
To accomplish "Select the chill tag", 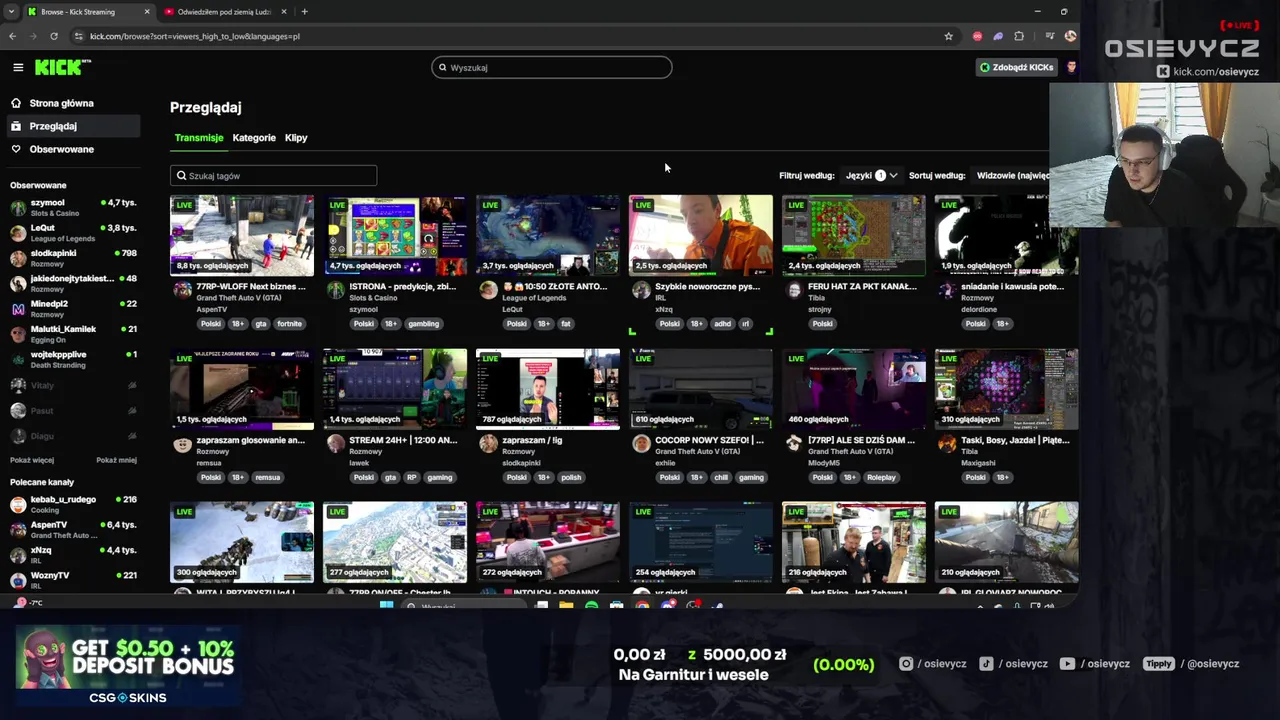I will pyautogui.click(x=721, y=477).
